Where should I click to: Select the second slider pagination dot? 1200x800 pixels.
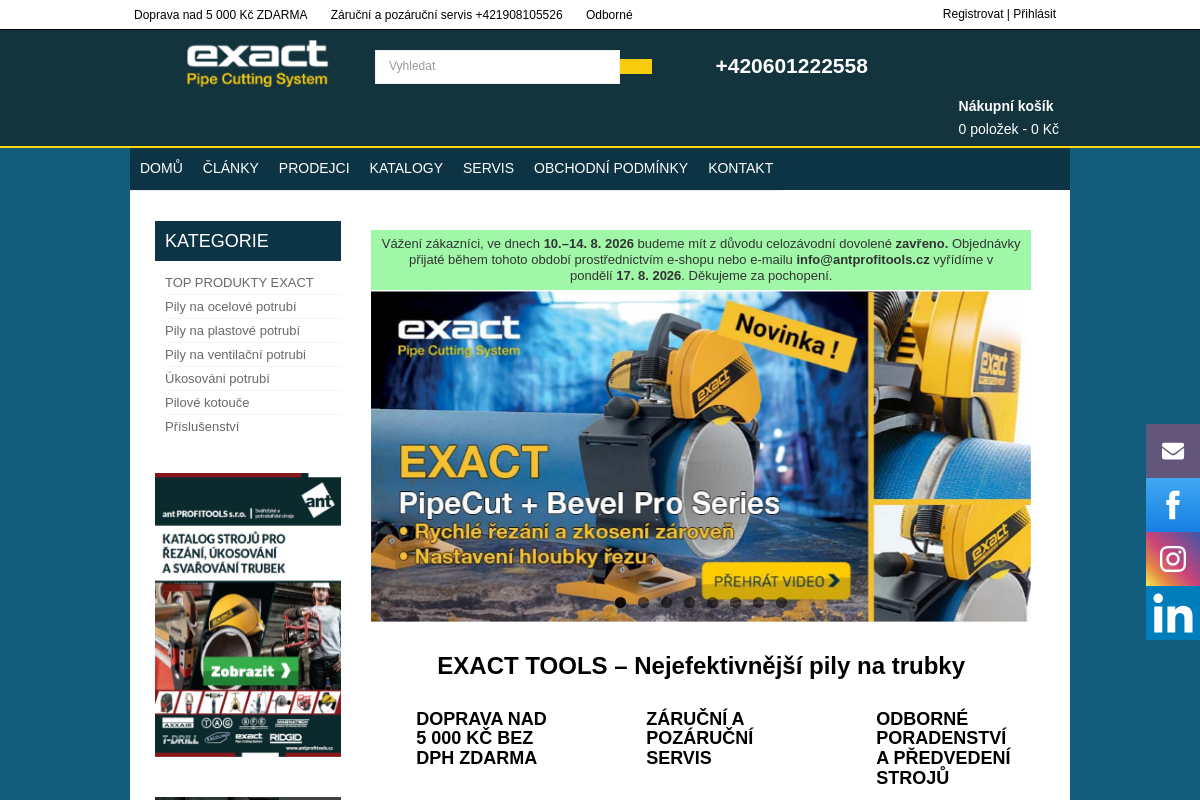(x=643, y=602)
